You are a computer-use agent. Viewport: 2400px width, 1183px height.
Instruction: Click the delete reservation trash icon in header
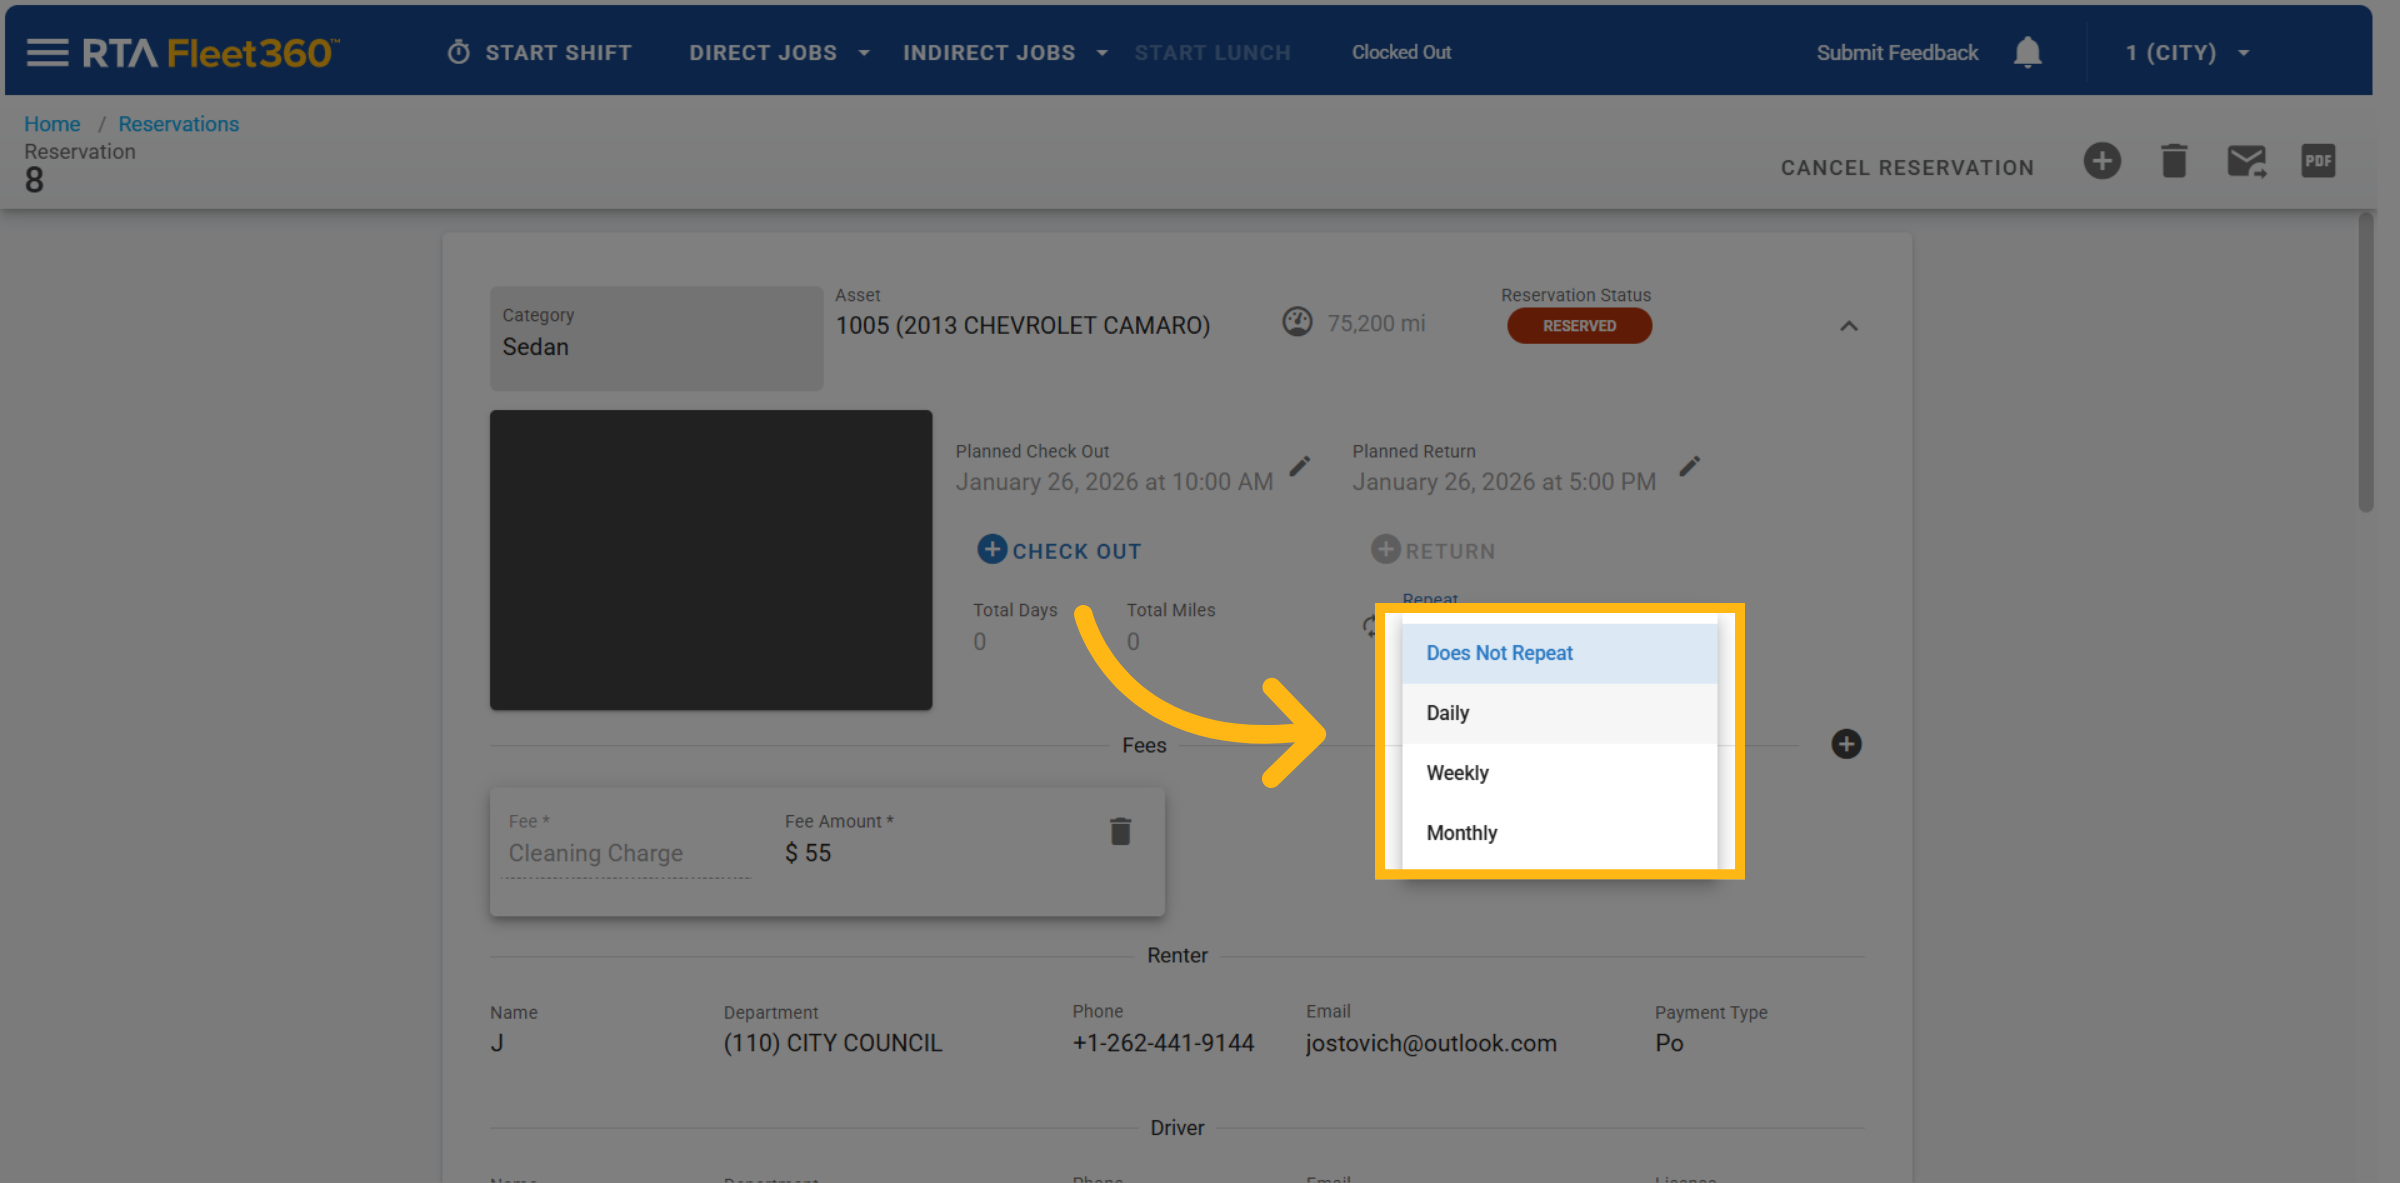pyautogui.click(x=2174, y=161)
